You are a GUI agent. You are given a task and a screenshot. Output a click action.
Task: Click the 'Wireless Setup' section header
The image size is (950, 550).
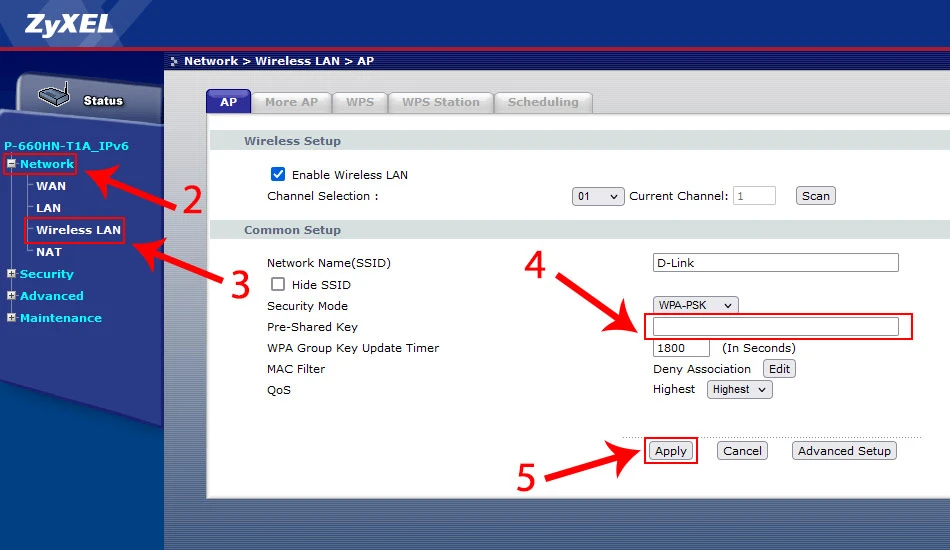point(292,141)
